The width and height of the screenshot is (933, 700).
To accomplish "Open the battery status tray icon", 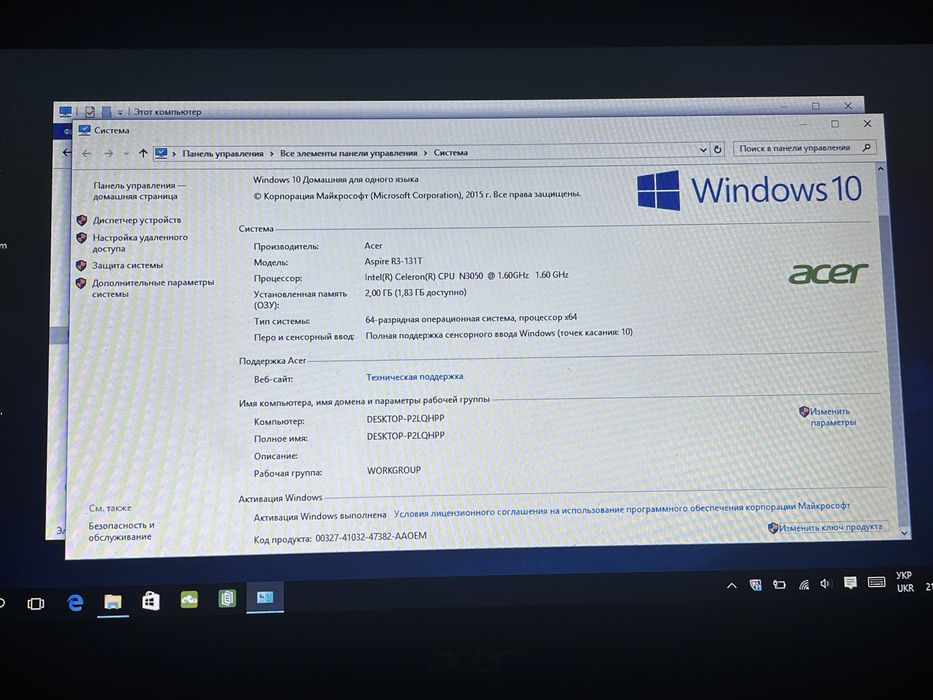I will 779,585.
